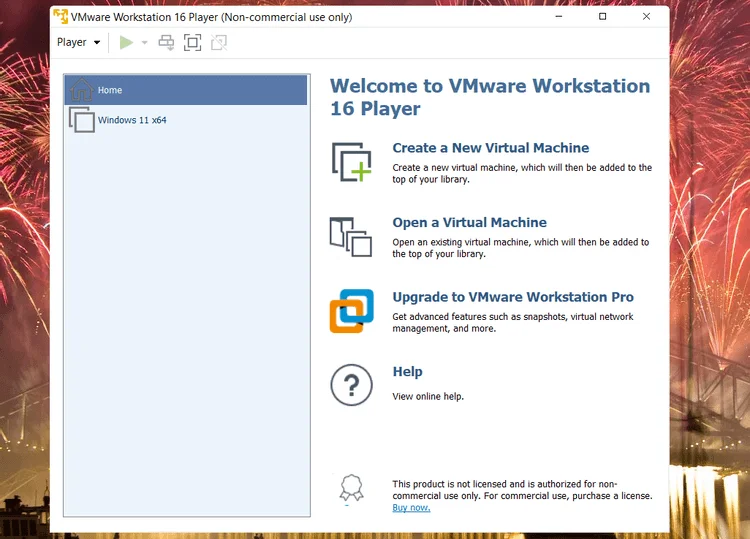Open Create a New Virtual Machine link
The height and width of the screenshot is (539, 750).
pos(491,148)
